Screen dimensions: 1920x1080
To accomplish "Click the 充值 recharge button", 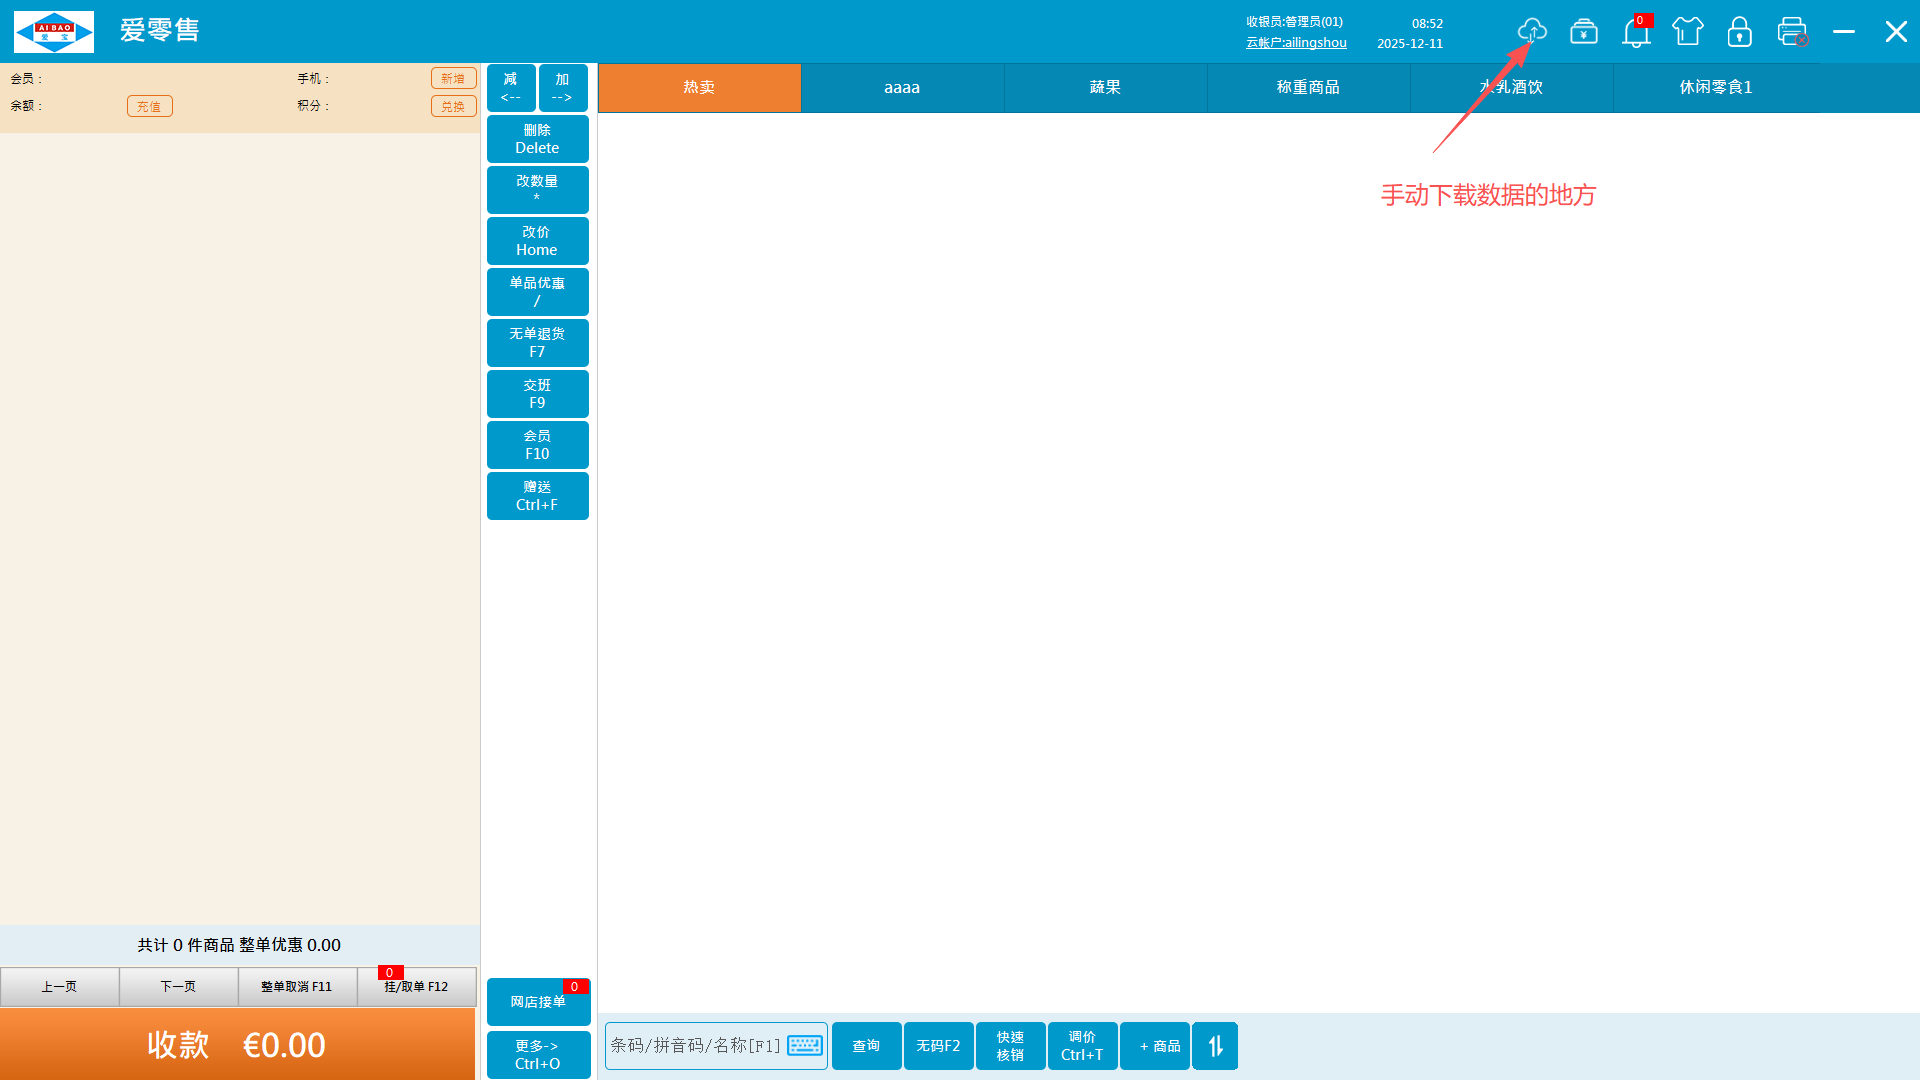I will (149, 106).
